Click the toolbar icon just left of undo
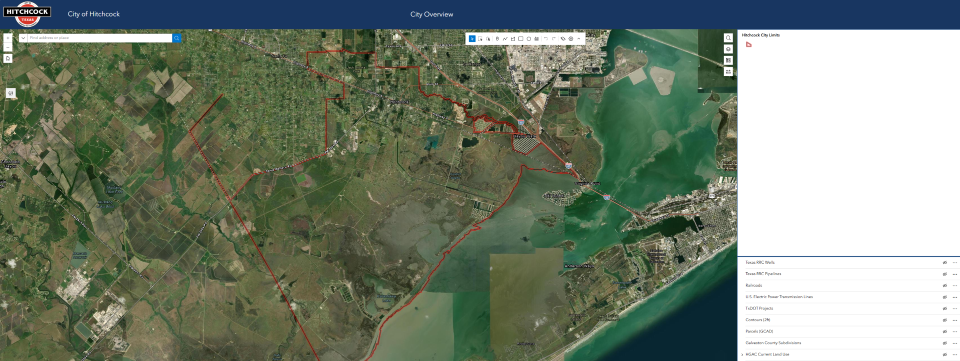 tap(536, 39)
